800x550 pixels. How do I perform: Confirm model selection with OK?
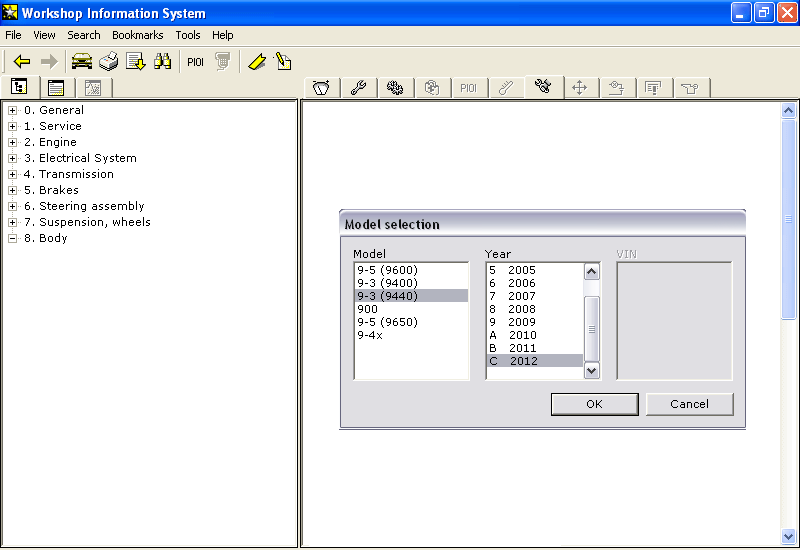[x=594, y=404]
